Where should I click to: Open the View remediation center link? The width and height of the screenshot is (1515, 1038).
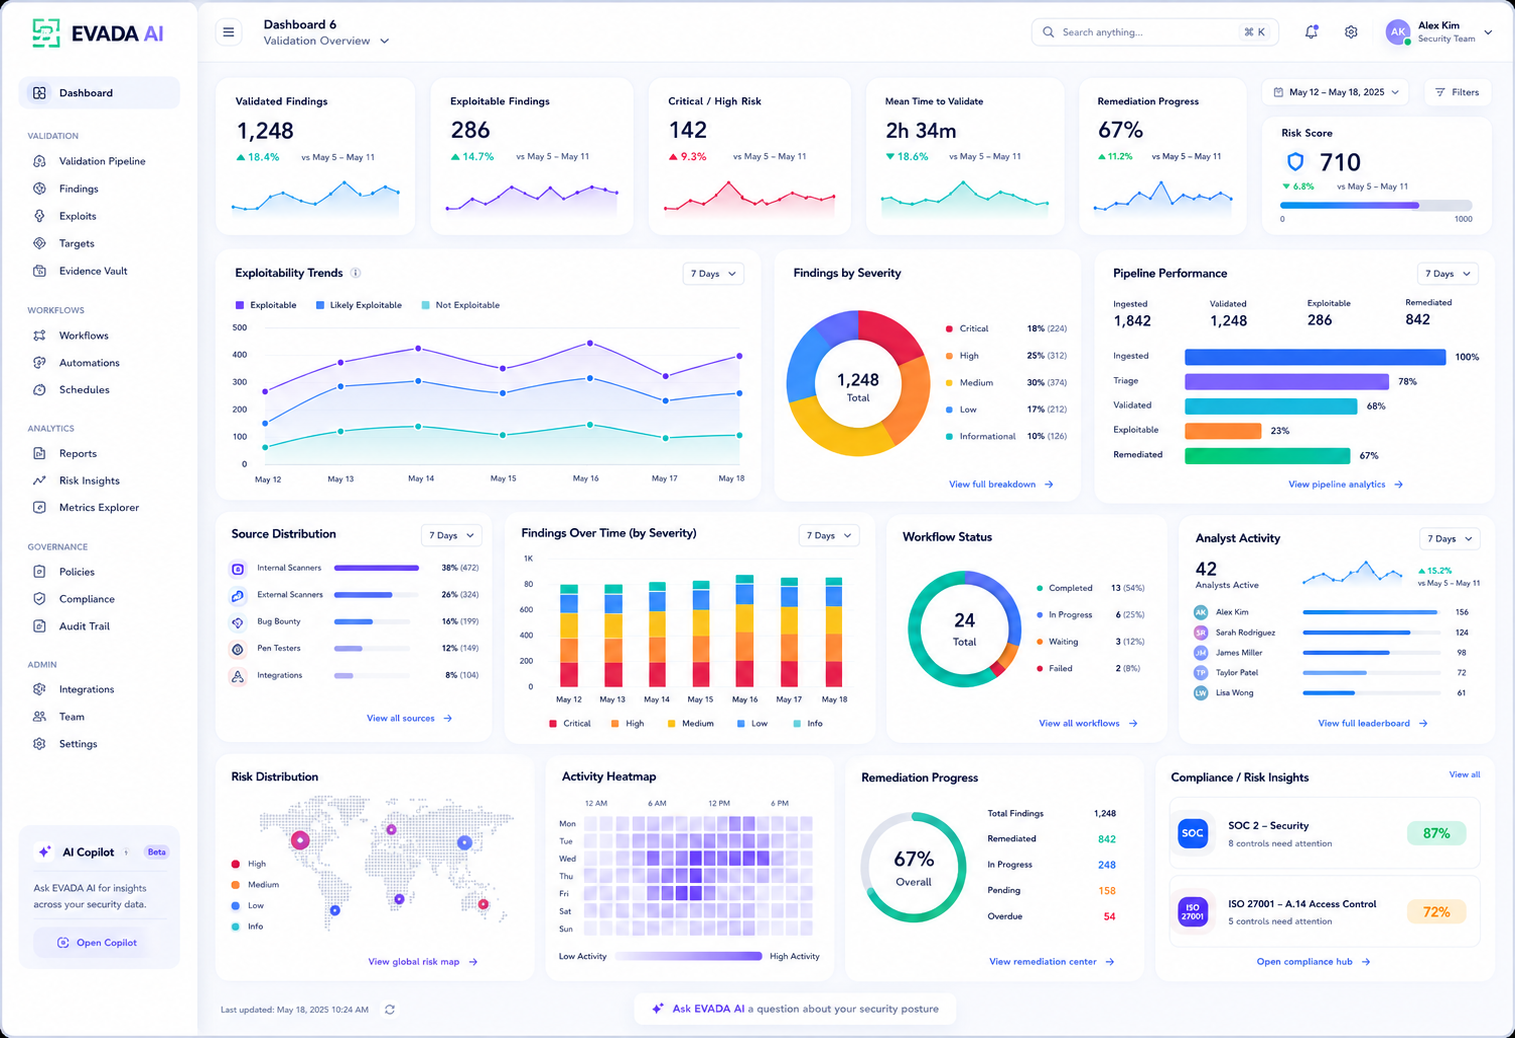(1051, 962)
